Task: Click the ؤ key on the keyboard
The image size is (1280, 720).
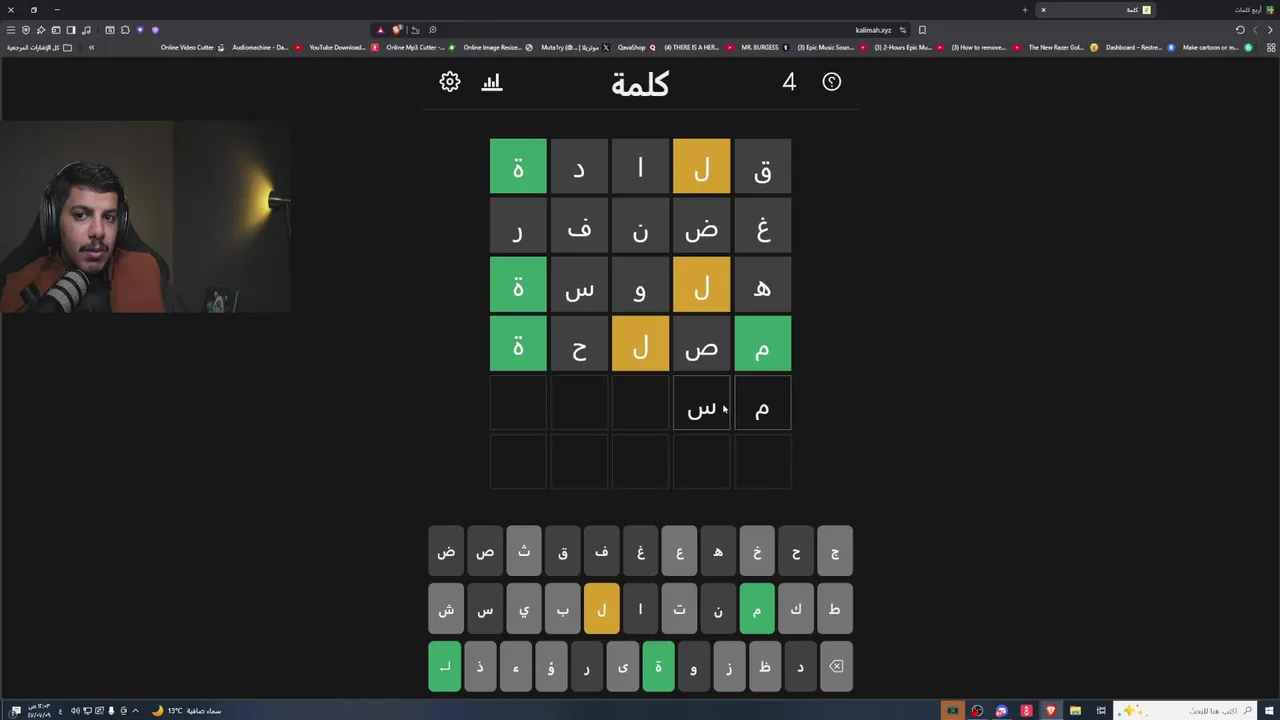Action: (x=551, y=666)
